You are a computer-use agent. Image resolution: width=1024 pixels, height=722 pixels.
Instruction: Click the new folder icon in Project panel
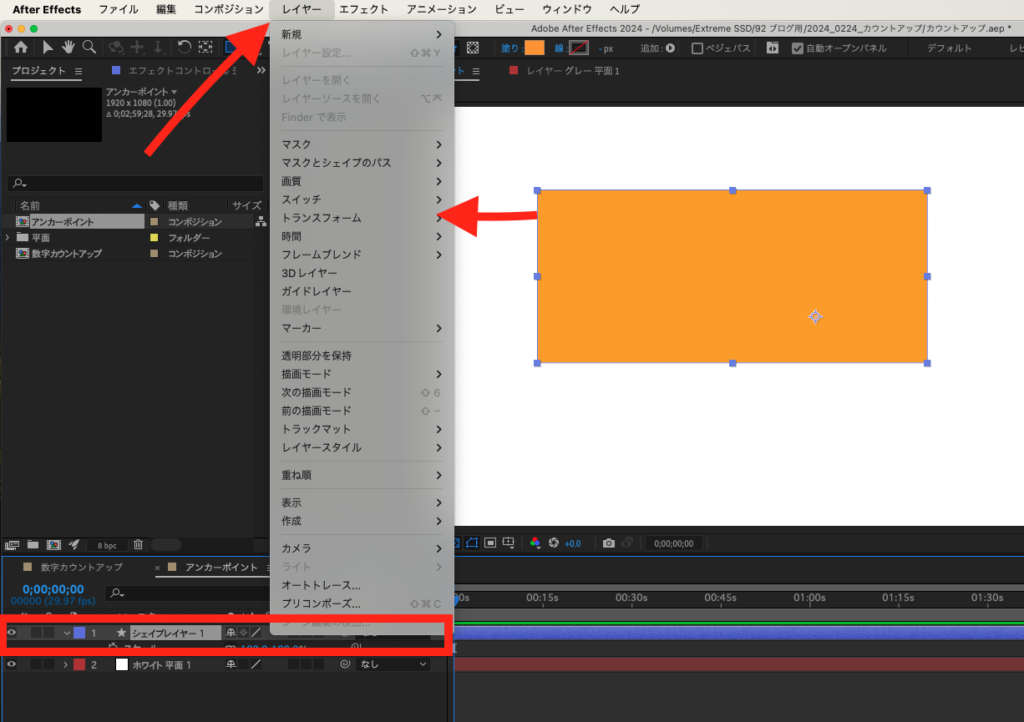coord(33,545)
